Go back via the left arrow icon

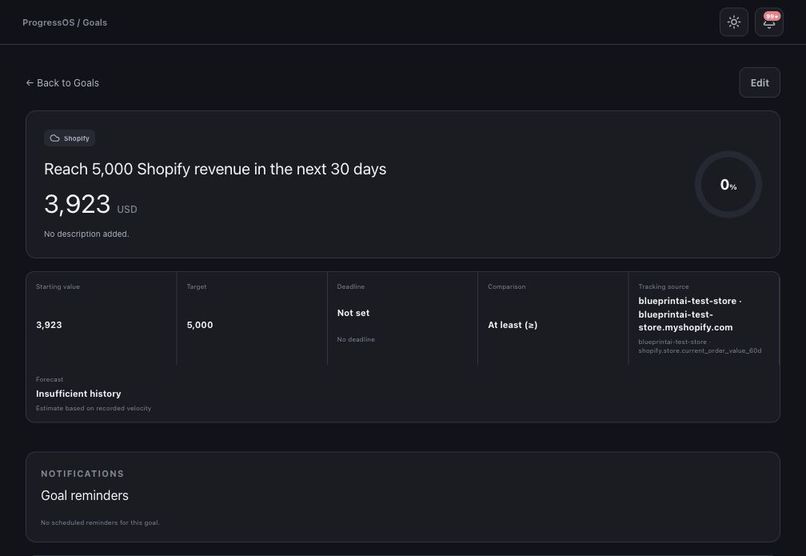pyautogui.click(x=30, y=83)
